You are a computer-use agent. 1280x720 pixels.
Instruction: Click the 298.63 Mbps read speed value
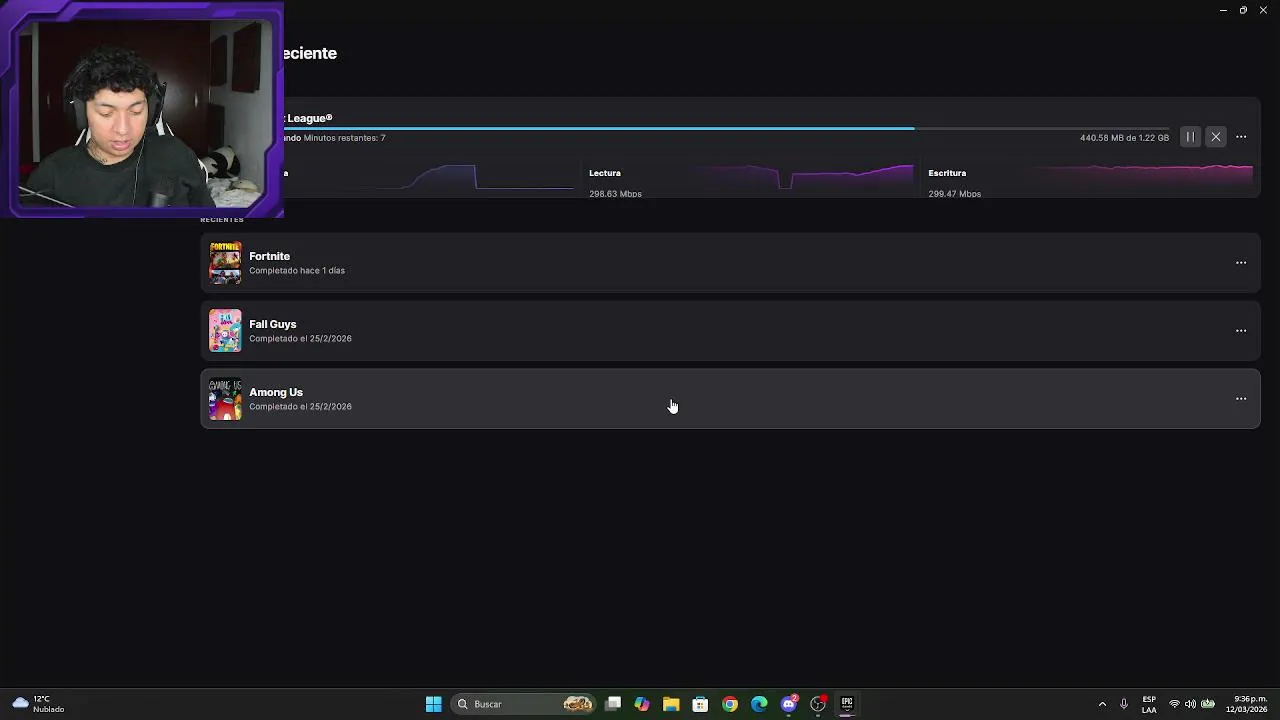click(615, 194)
